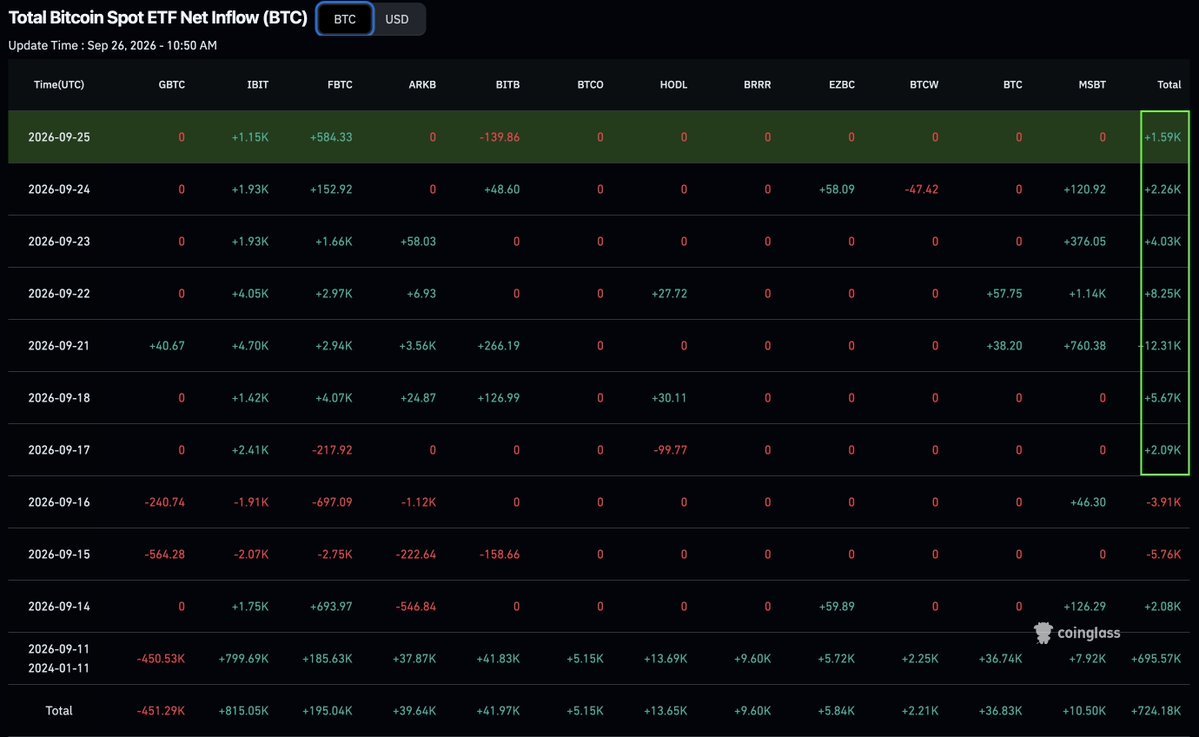Viewport: 1199px width, 737px height.
Task: Click the +4.07K FBTC value
Action: [x=333, y=398]
